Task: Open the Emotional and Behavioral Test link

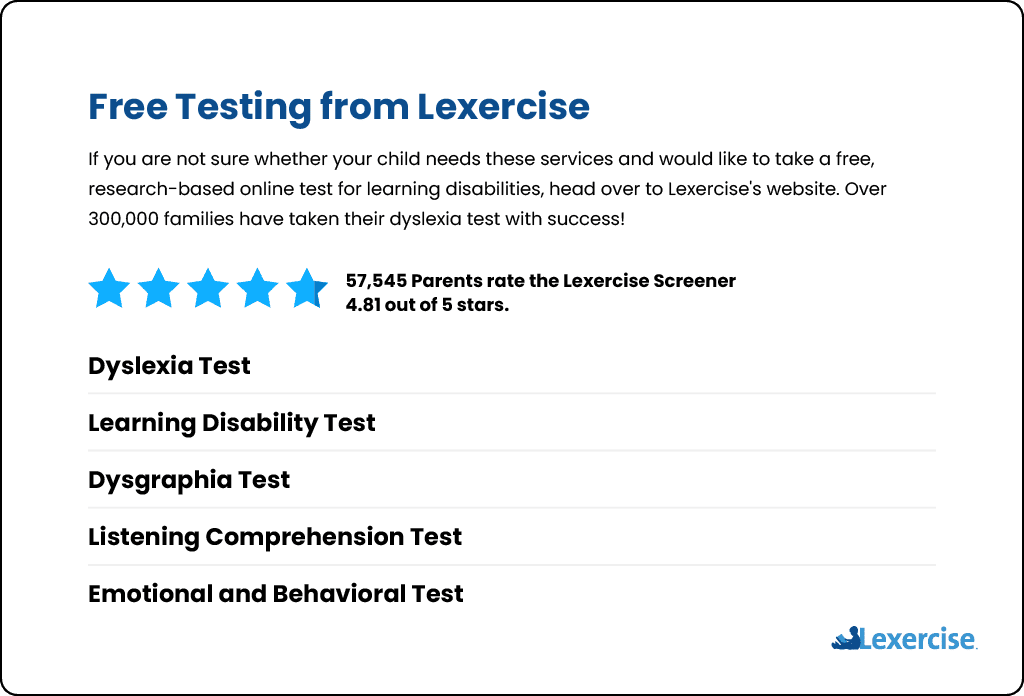Action: (276, 593)
